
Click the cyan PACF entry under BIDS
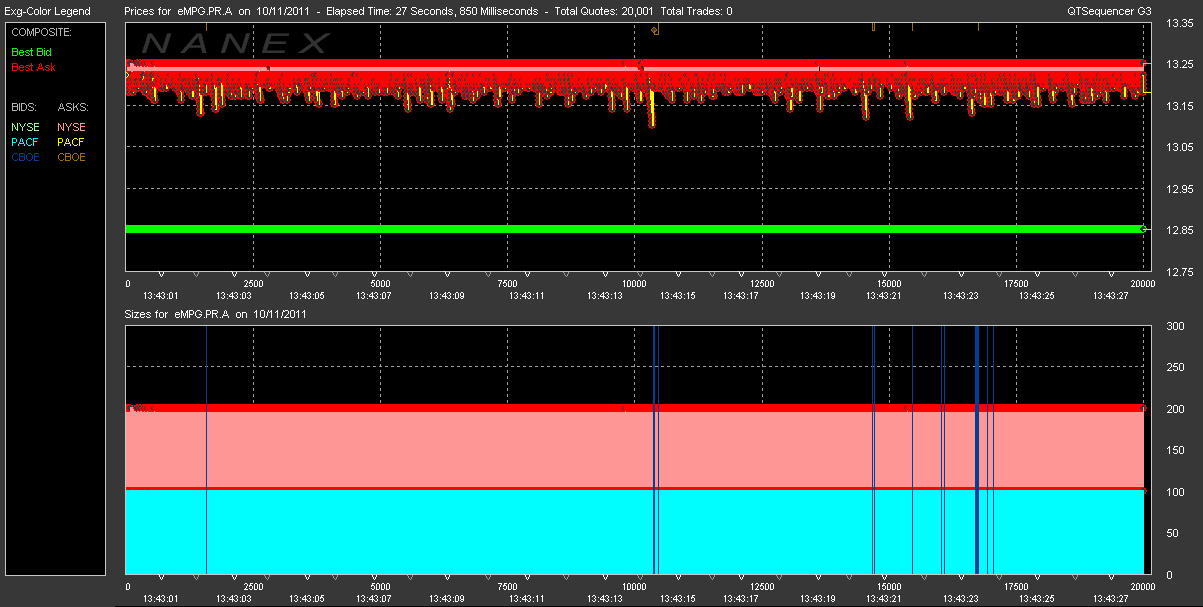click(x=25, y=142)
